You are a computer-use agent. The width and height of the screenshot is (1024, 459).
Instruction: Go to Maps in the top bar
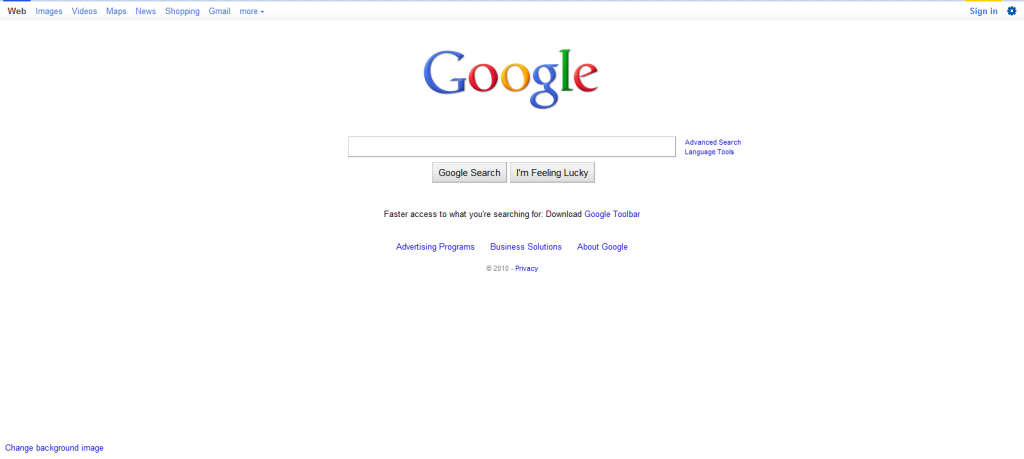coord(116,11)
